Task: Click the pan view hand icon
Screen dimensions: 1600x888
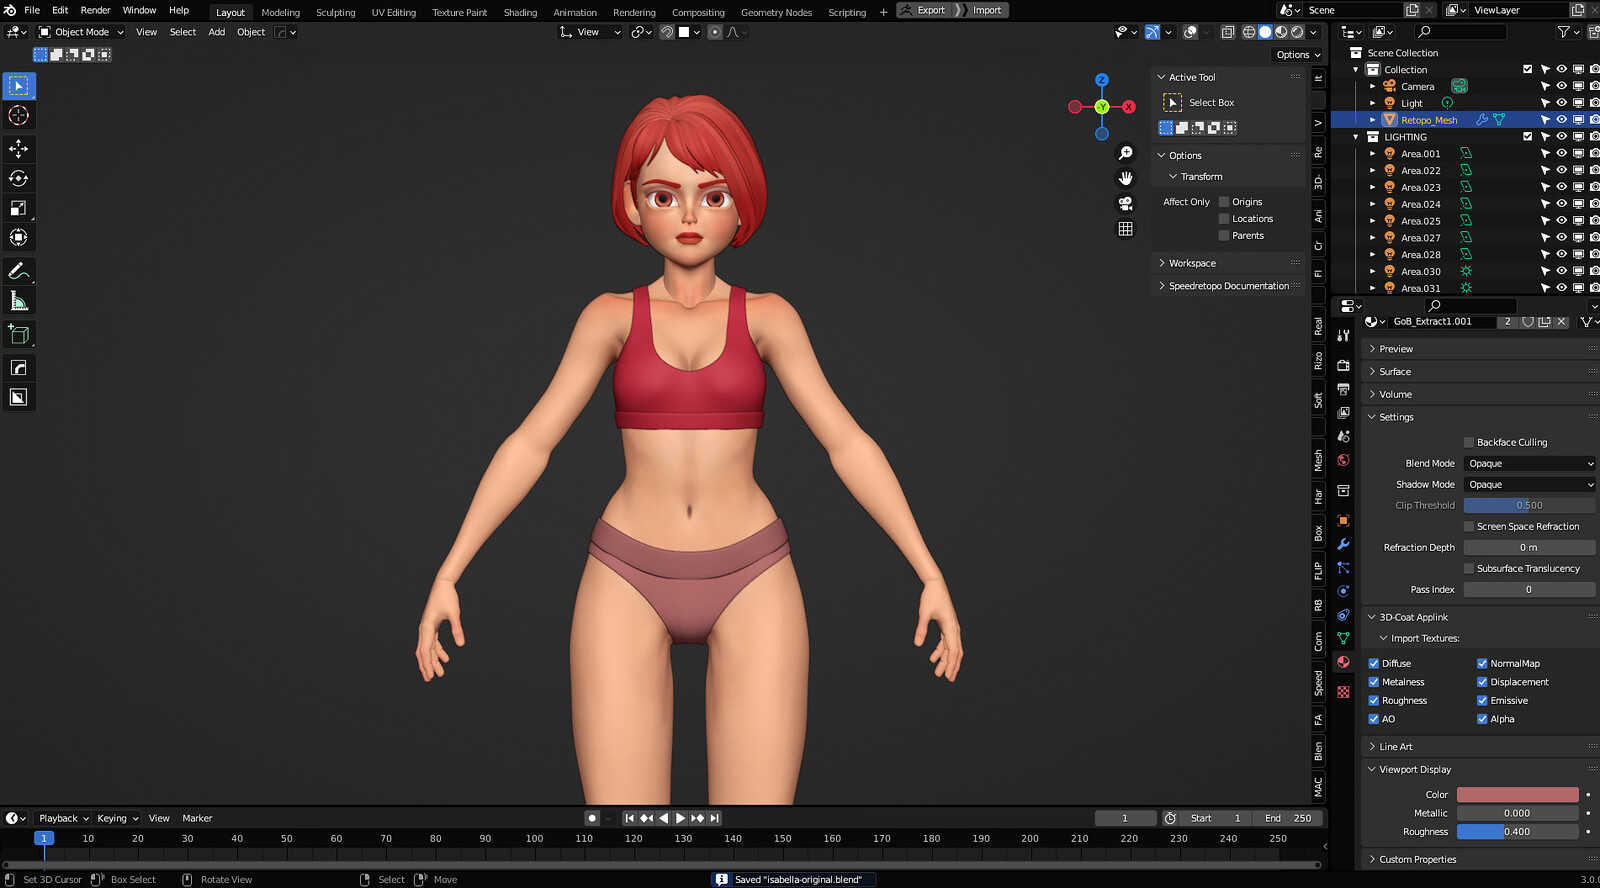Action: point(1125,178)
